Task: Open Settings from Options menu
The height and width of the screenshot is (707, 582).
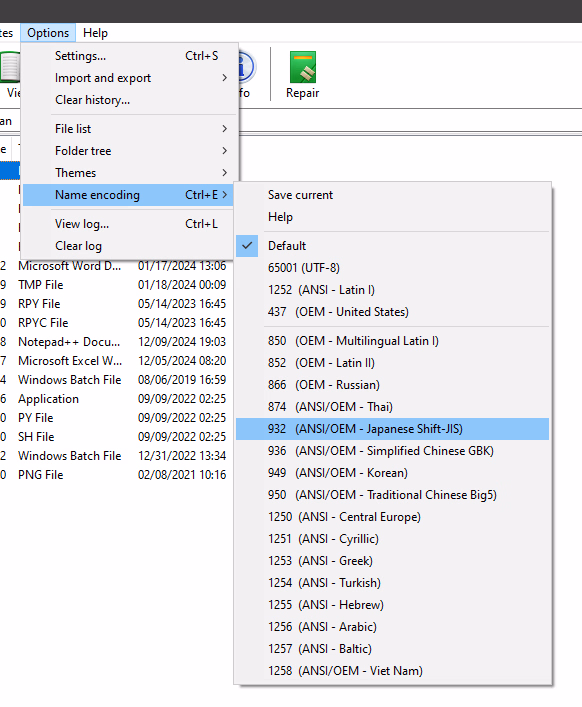Action: tap(129, 56)
